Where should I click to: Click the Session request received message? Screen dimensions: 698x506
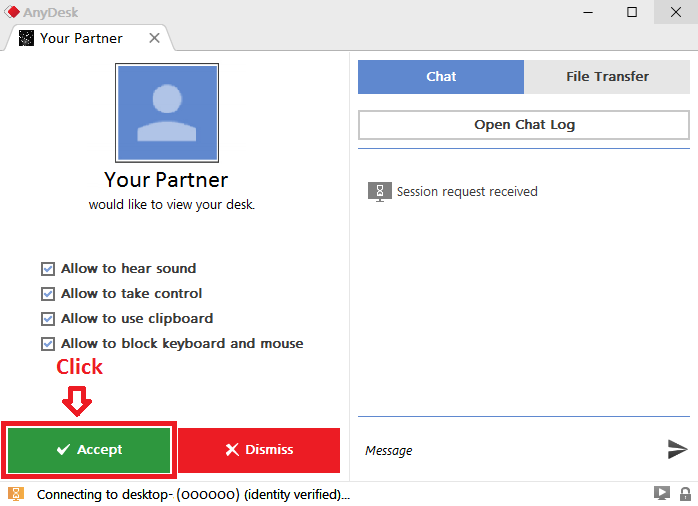[467, 191]
